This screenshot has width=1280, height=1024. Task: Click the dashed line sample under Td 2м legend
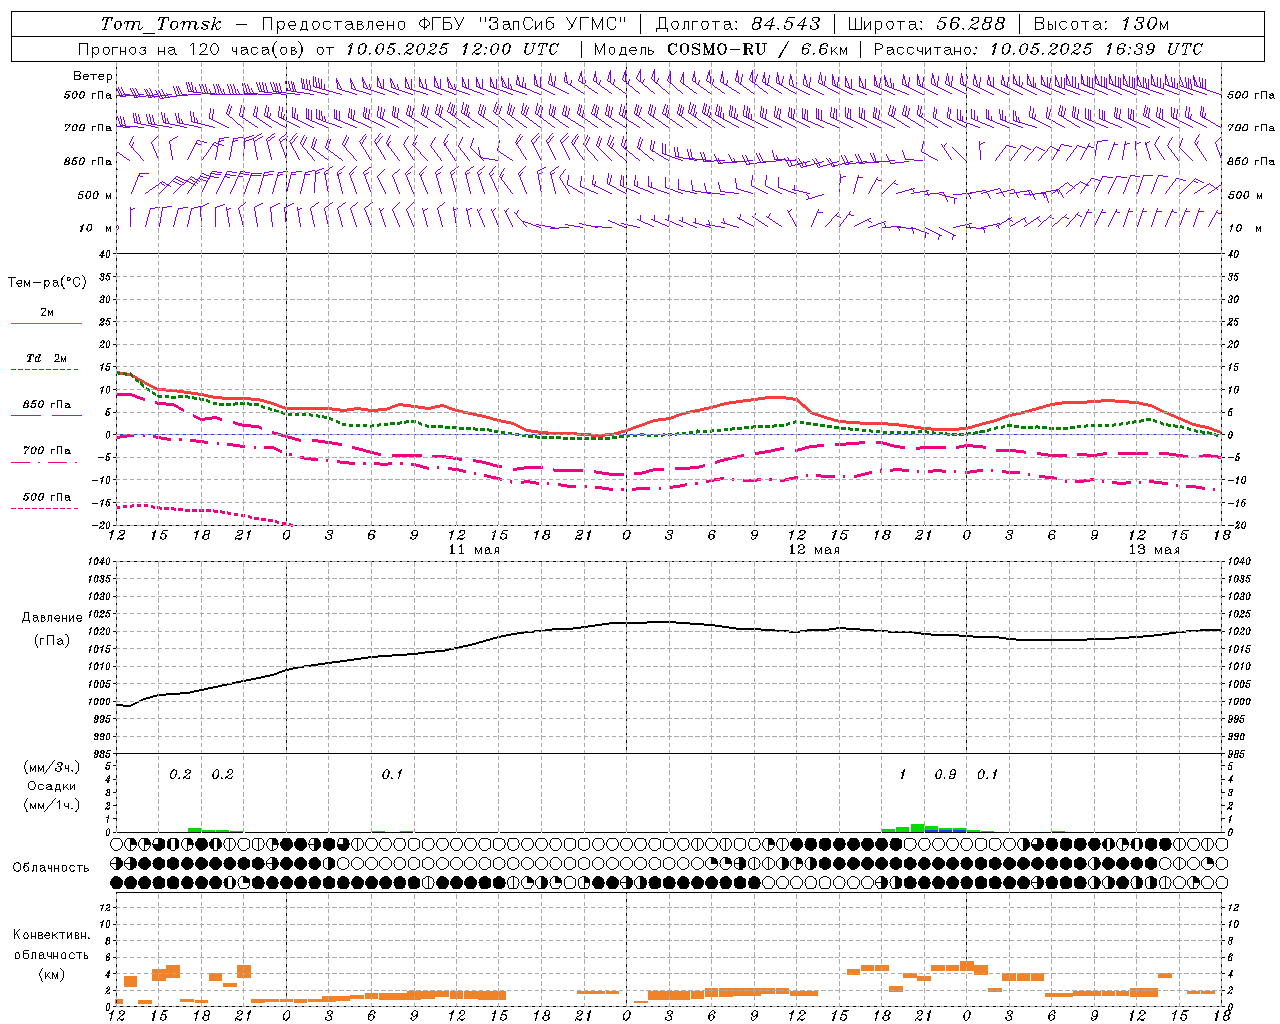[x=45, y=370]
